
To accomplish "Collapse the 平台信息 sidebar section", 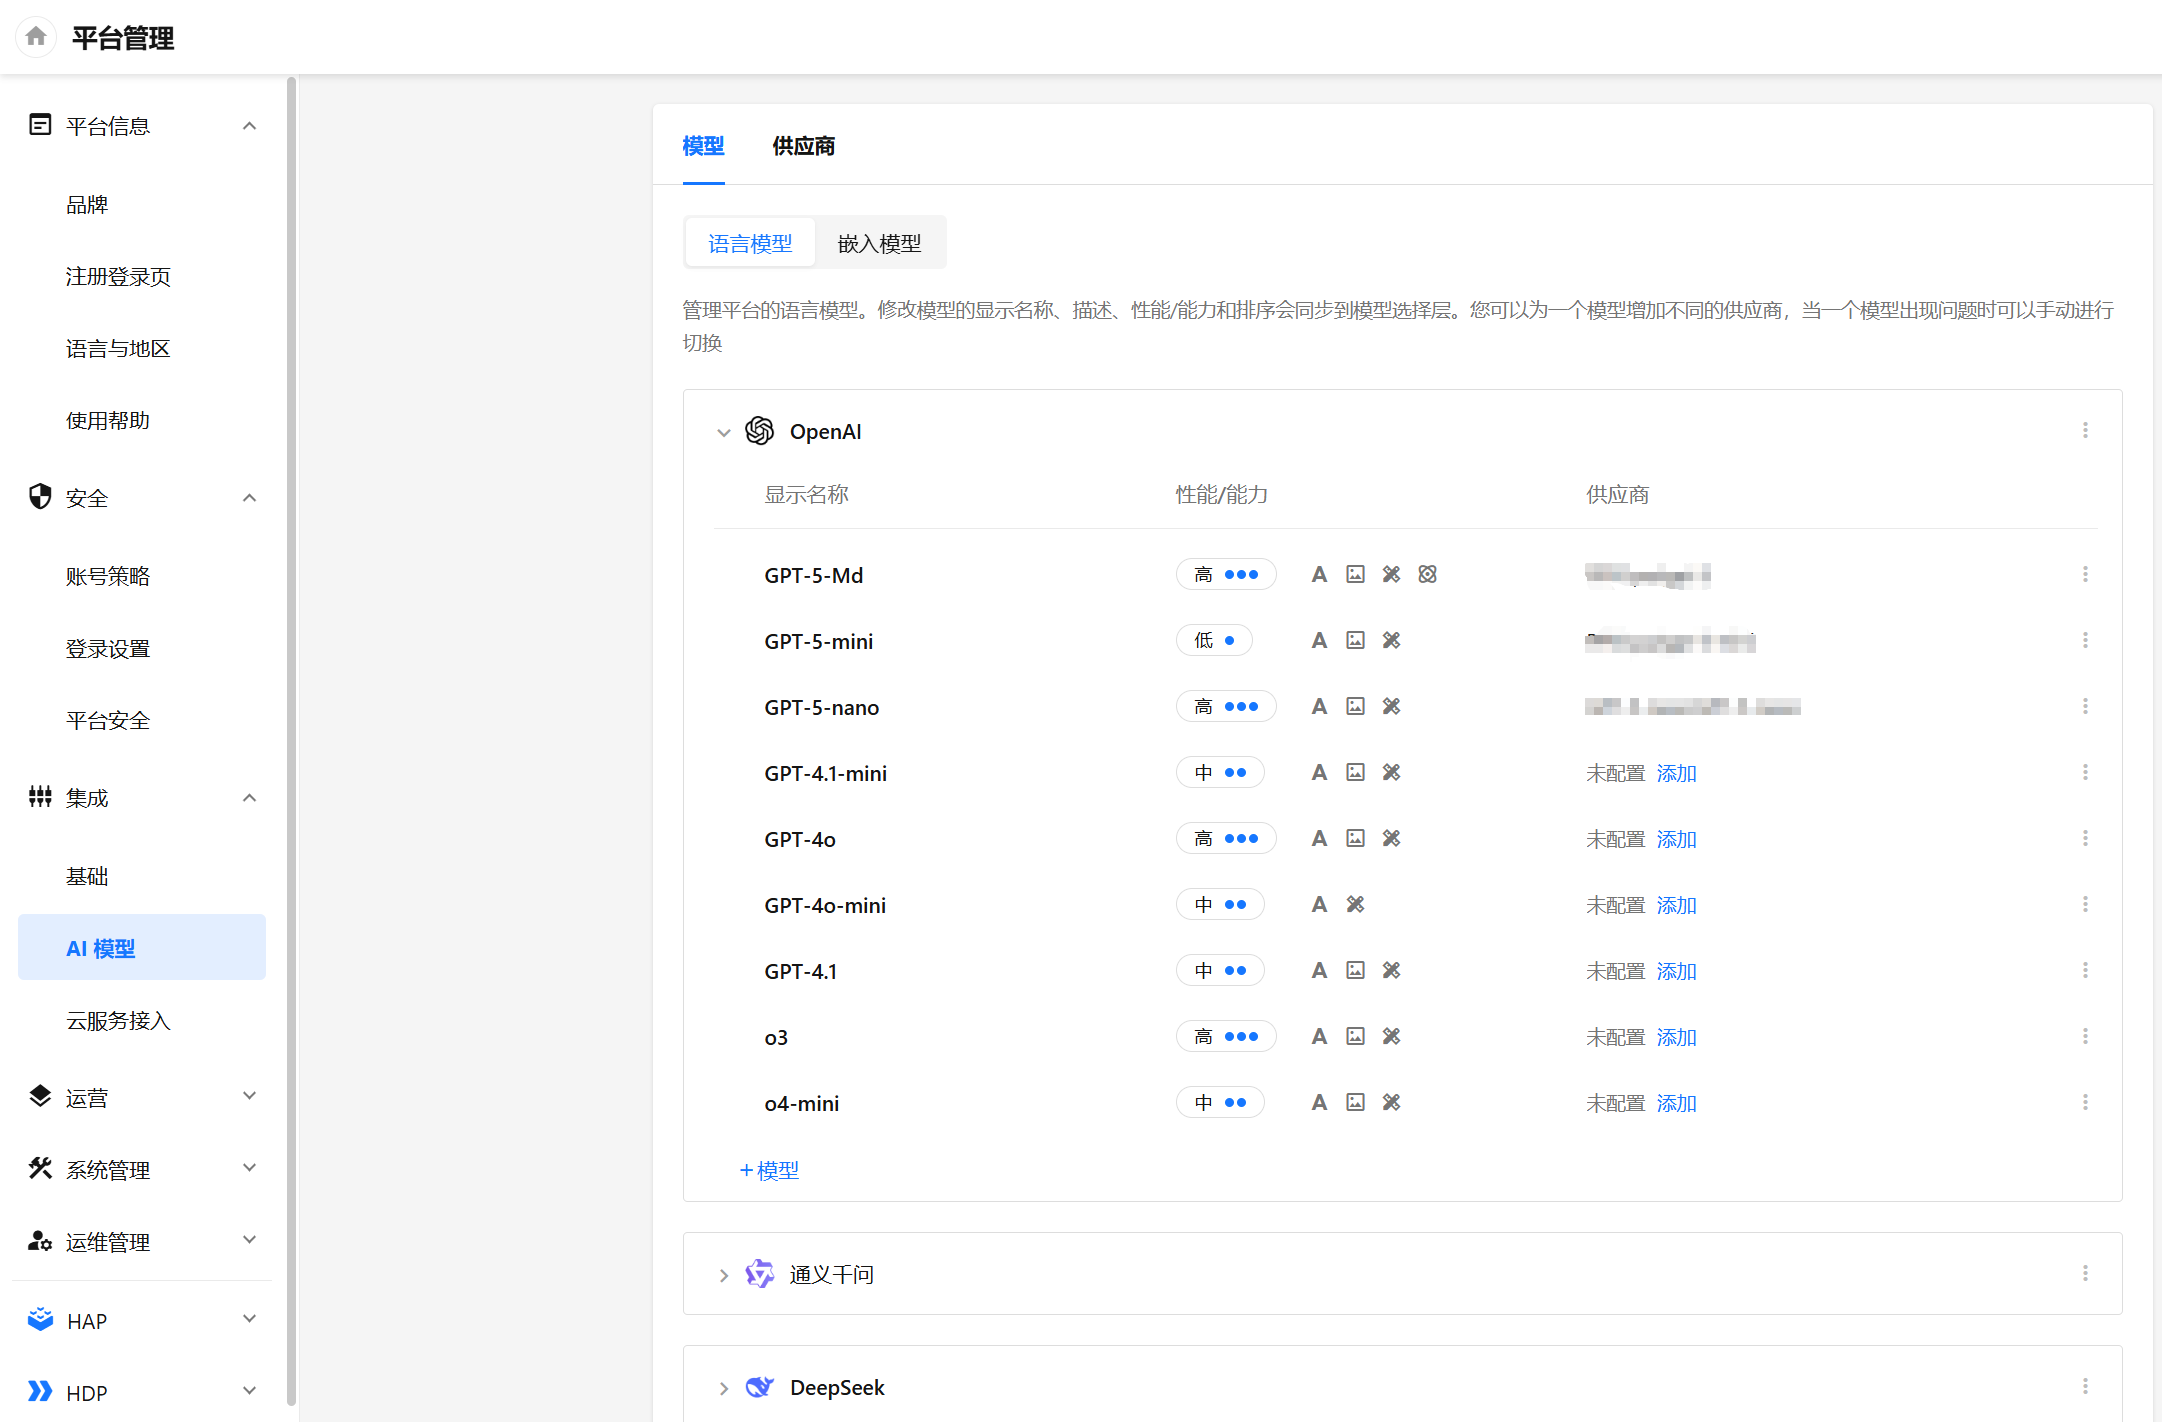I will tap(249, 126).
